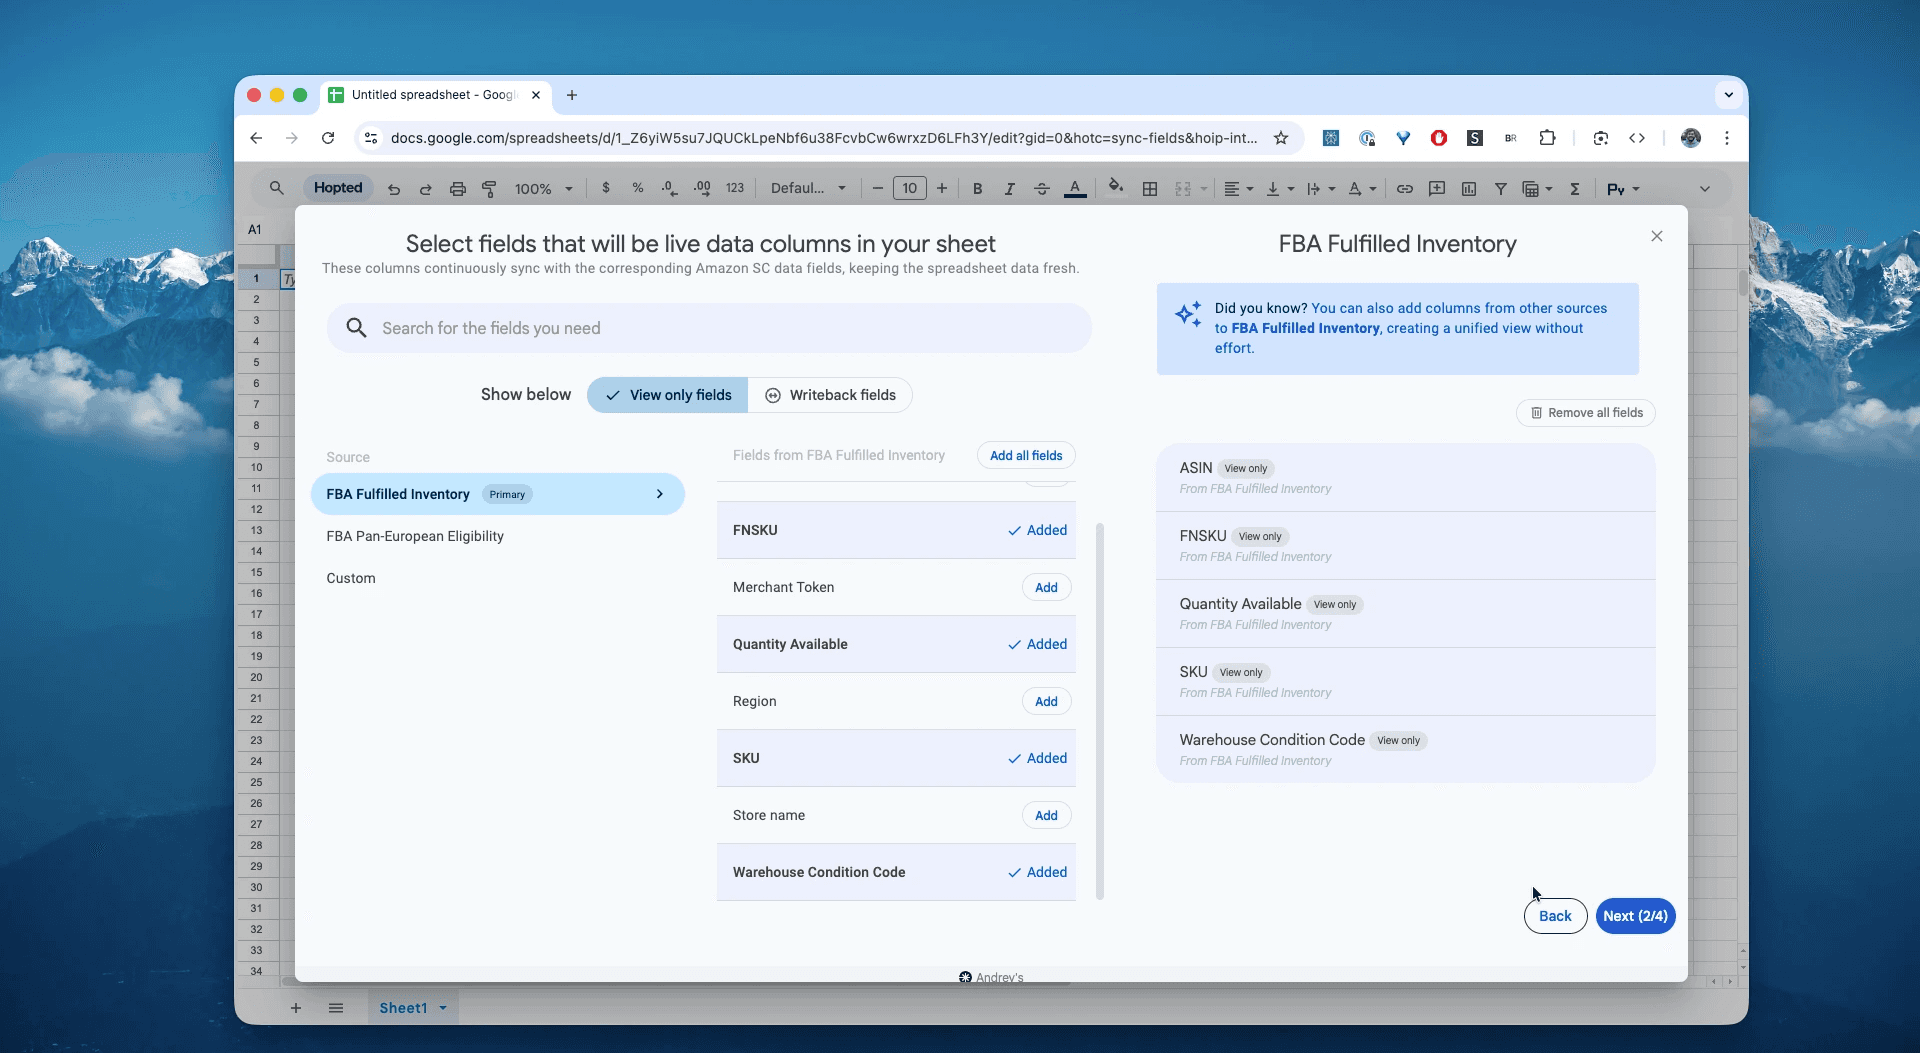The image size is (1920, 1053).
Task: Toggle strikethrough formatting
Action: [x=1041, y=189]
